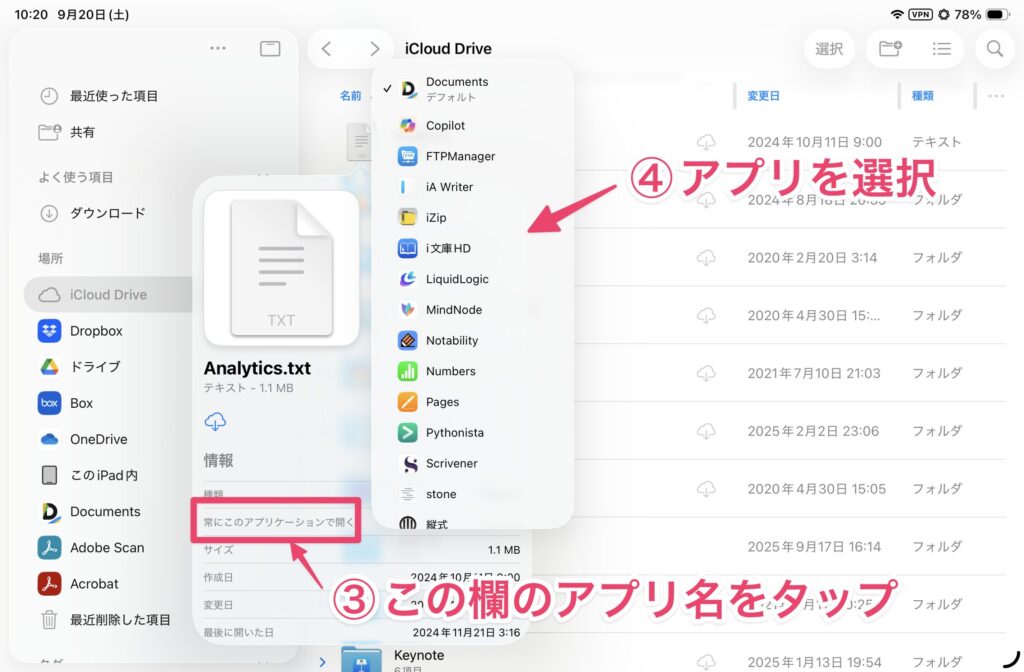
Task: Click the Scrivener app icon
Action: [408, 463]
